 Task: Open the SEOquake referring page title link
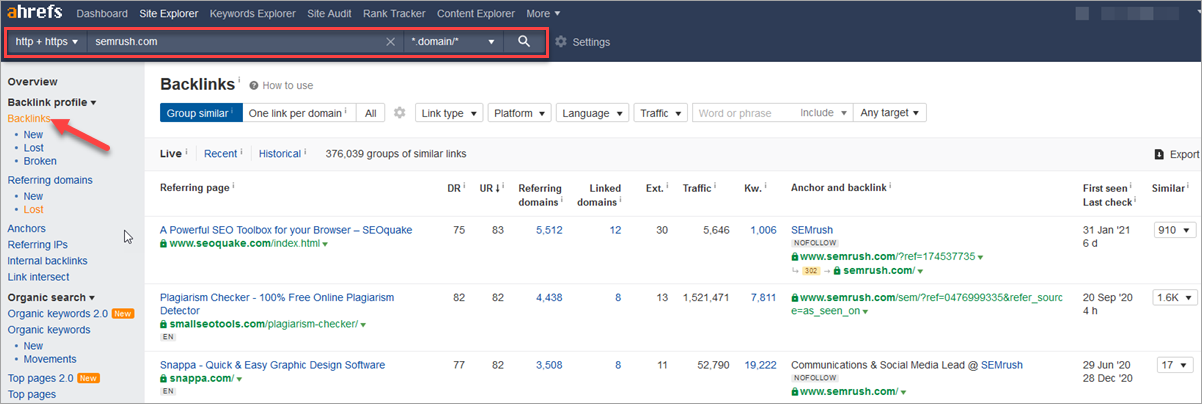(286, 230)
